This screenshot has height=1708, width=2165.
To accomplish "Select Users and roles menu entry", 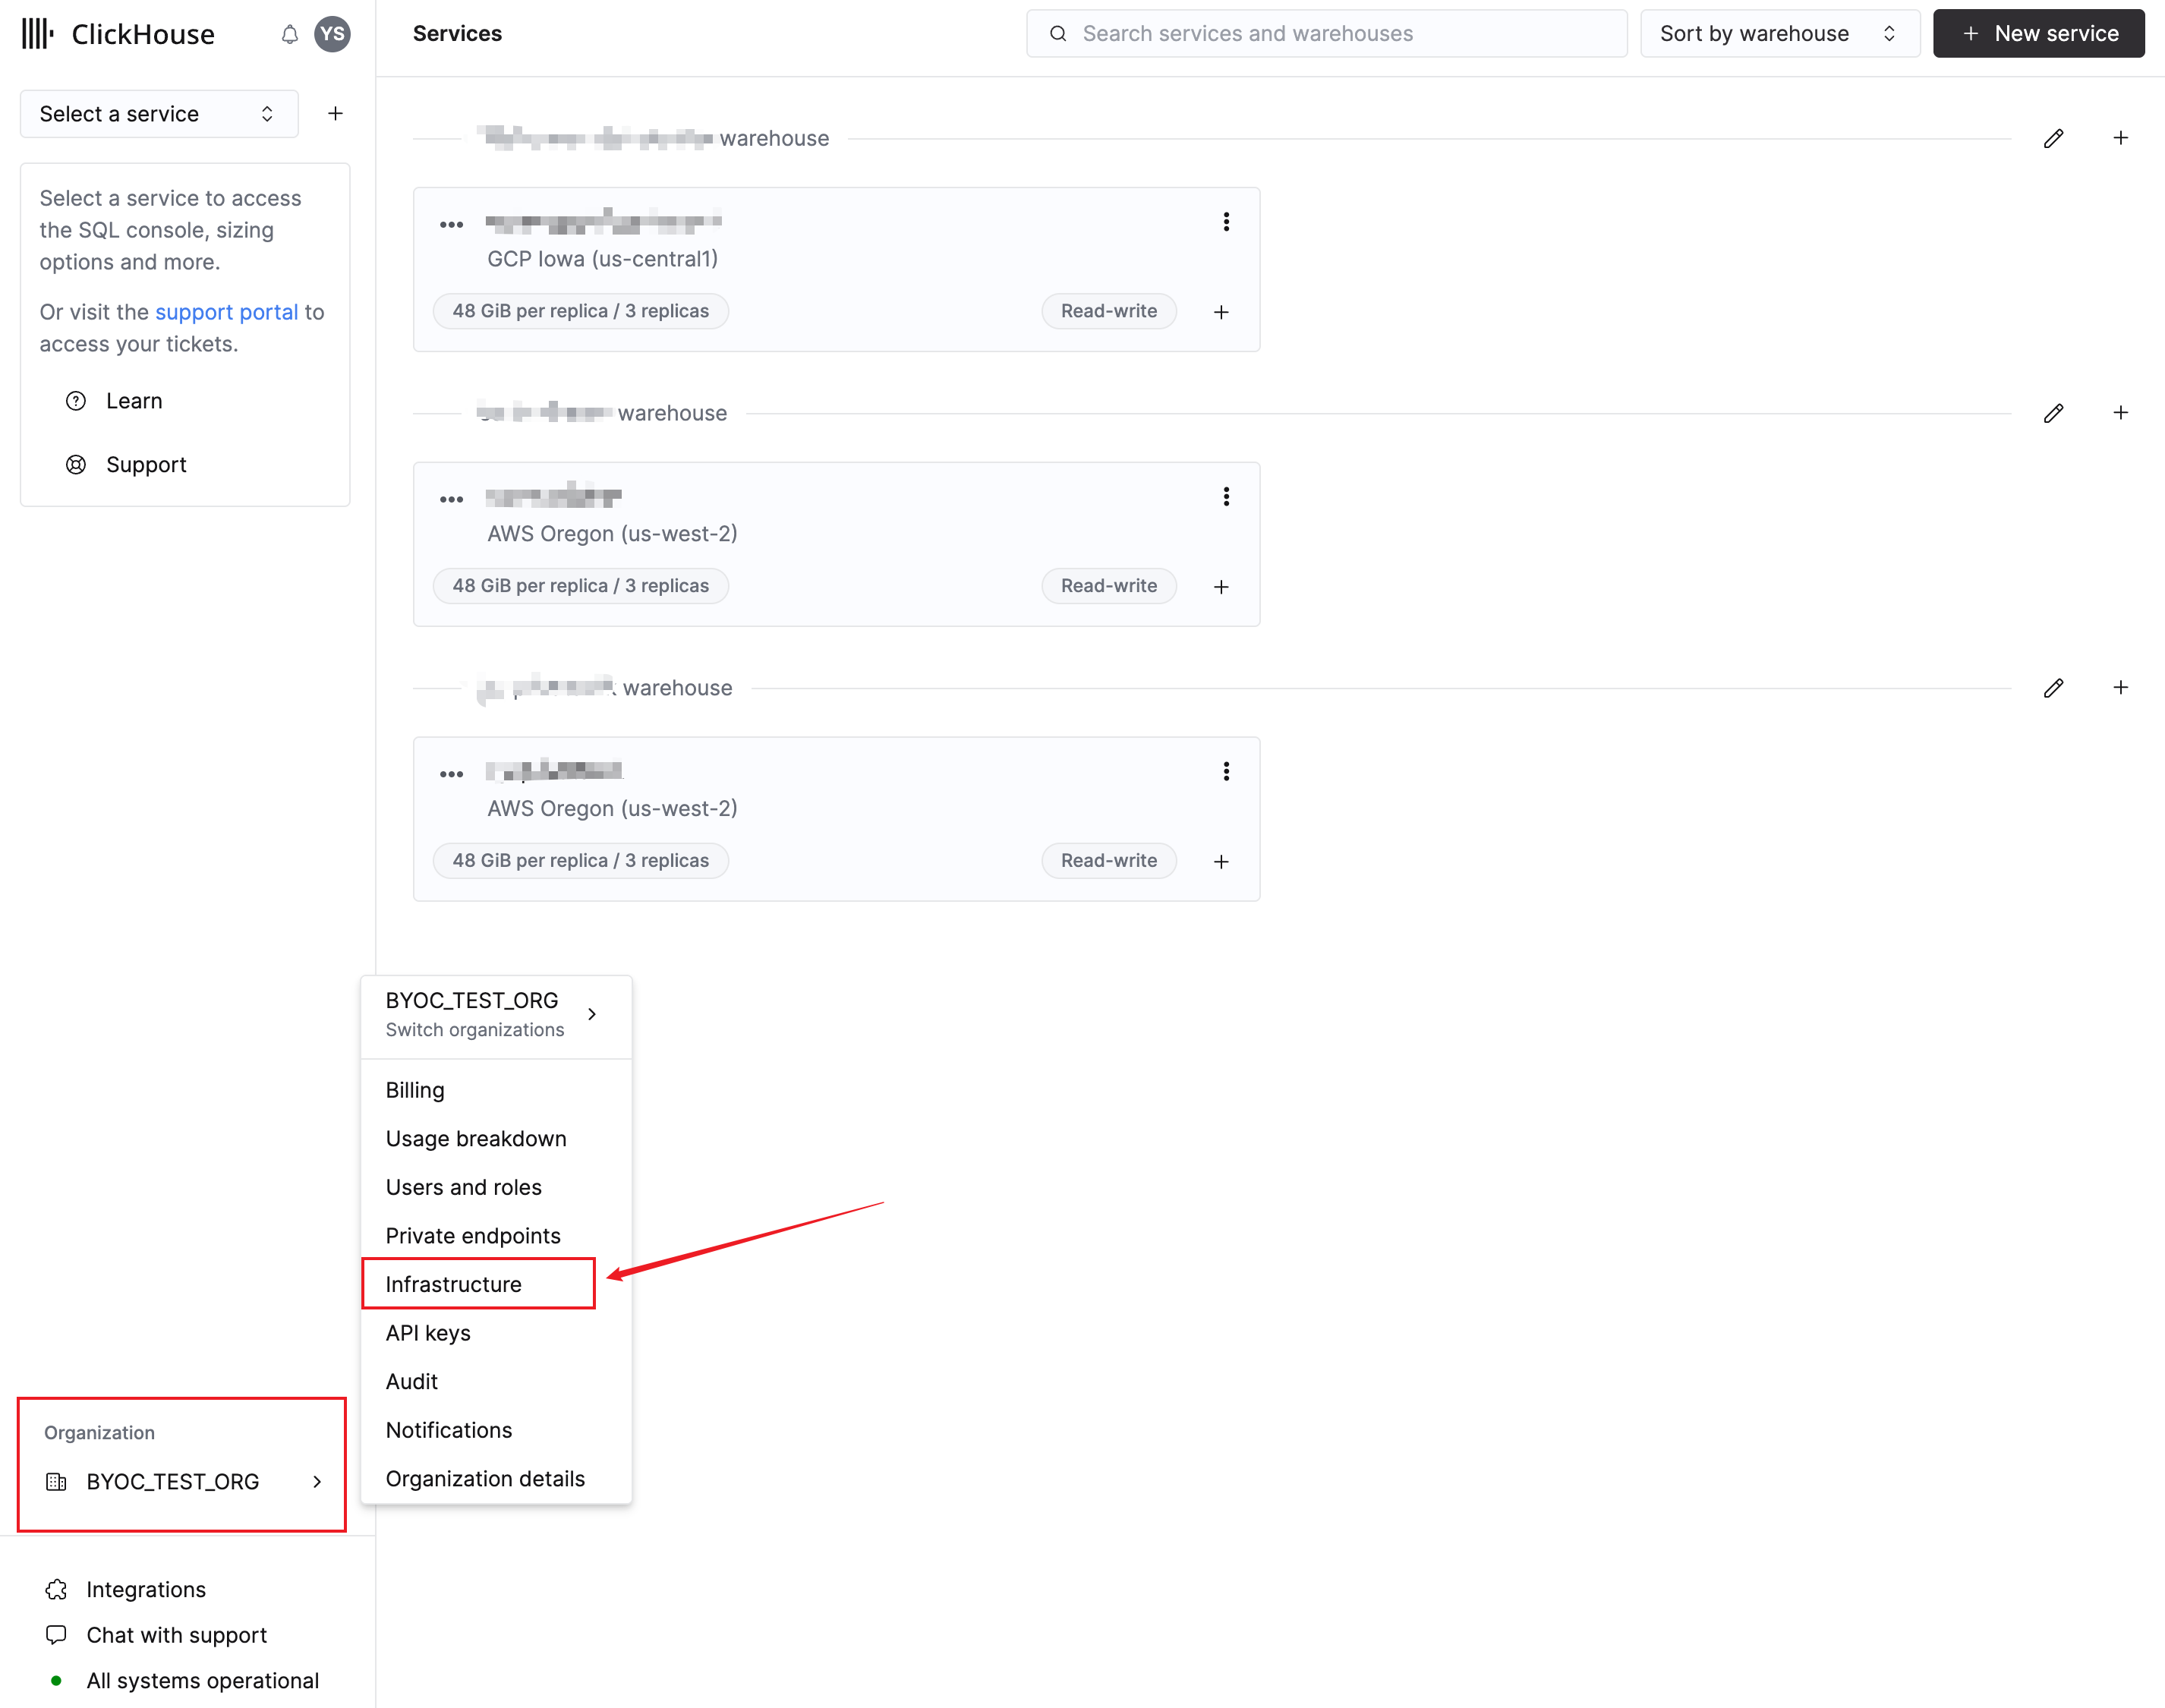I will pos(463,1187).
